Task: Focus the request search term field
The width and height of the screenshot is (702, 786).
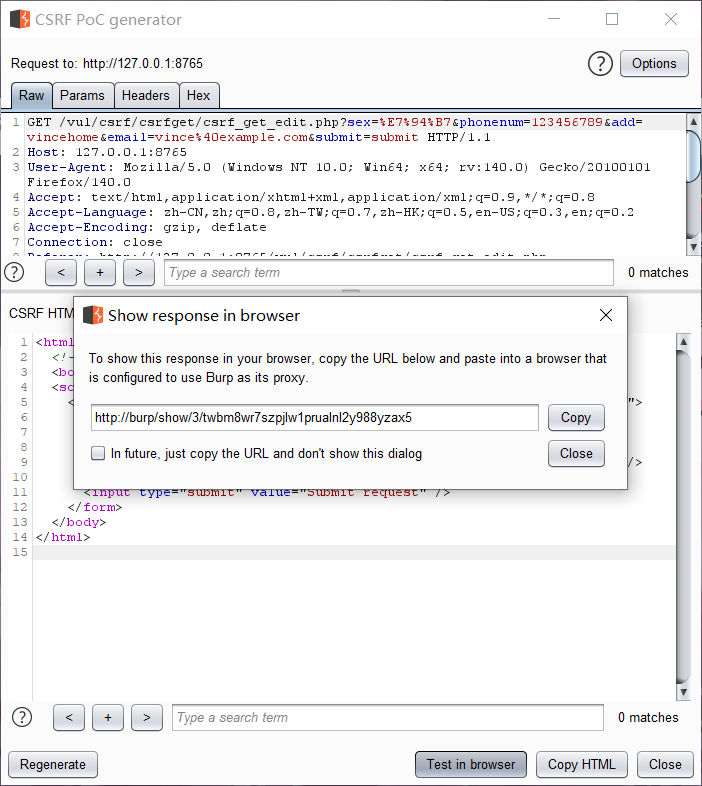Action: pos(389,273)
